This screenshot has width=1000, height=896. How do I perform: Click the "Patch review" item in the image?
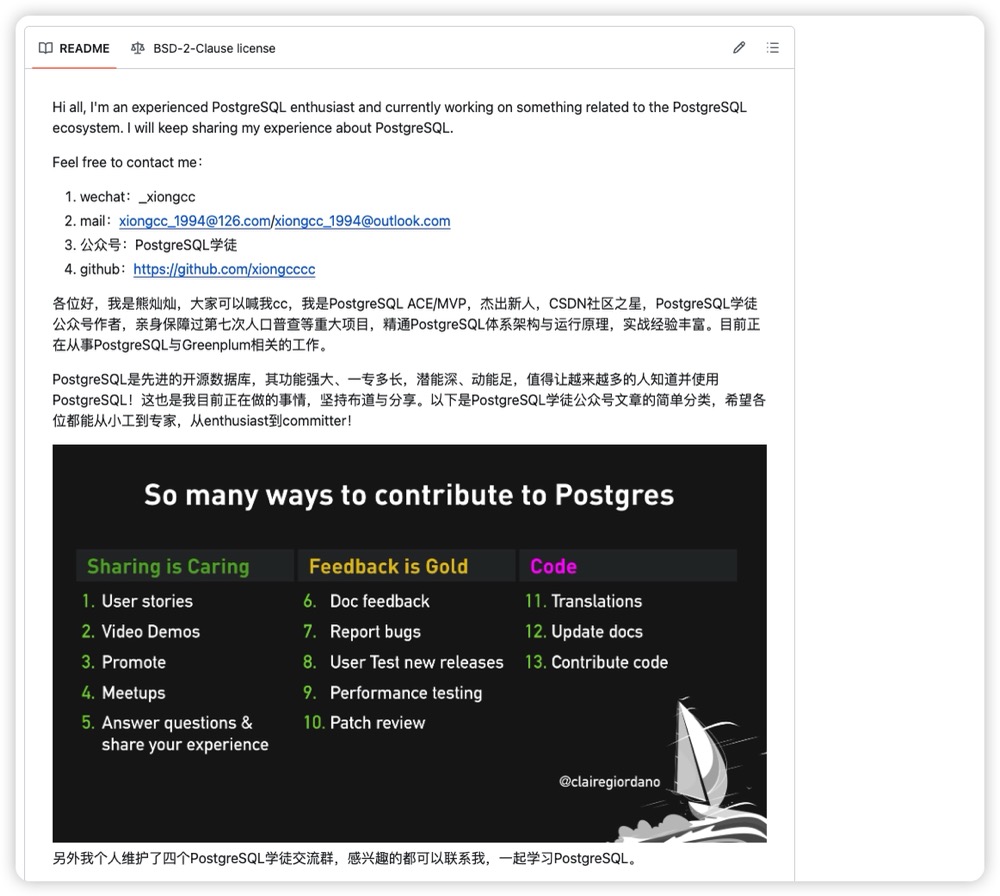pos(378,723)
